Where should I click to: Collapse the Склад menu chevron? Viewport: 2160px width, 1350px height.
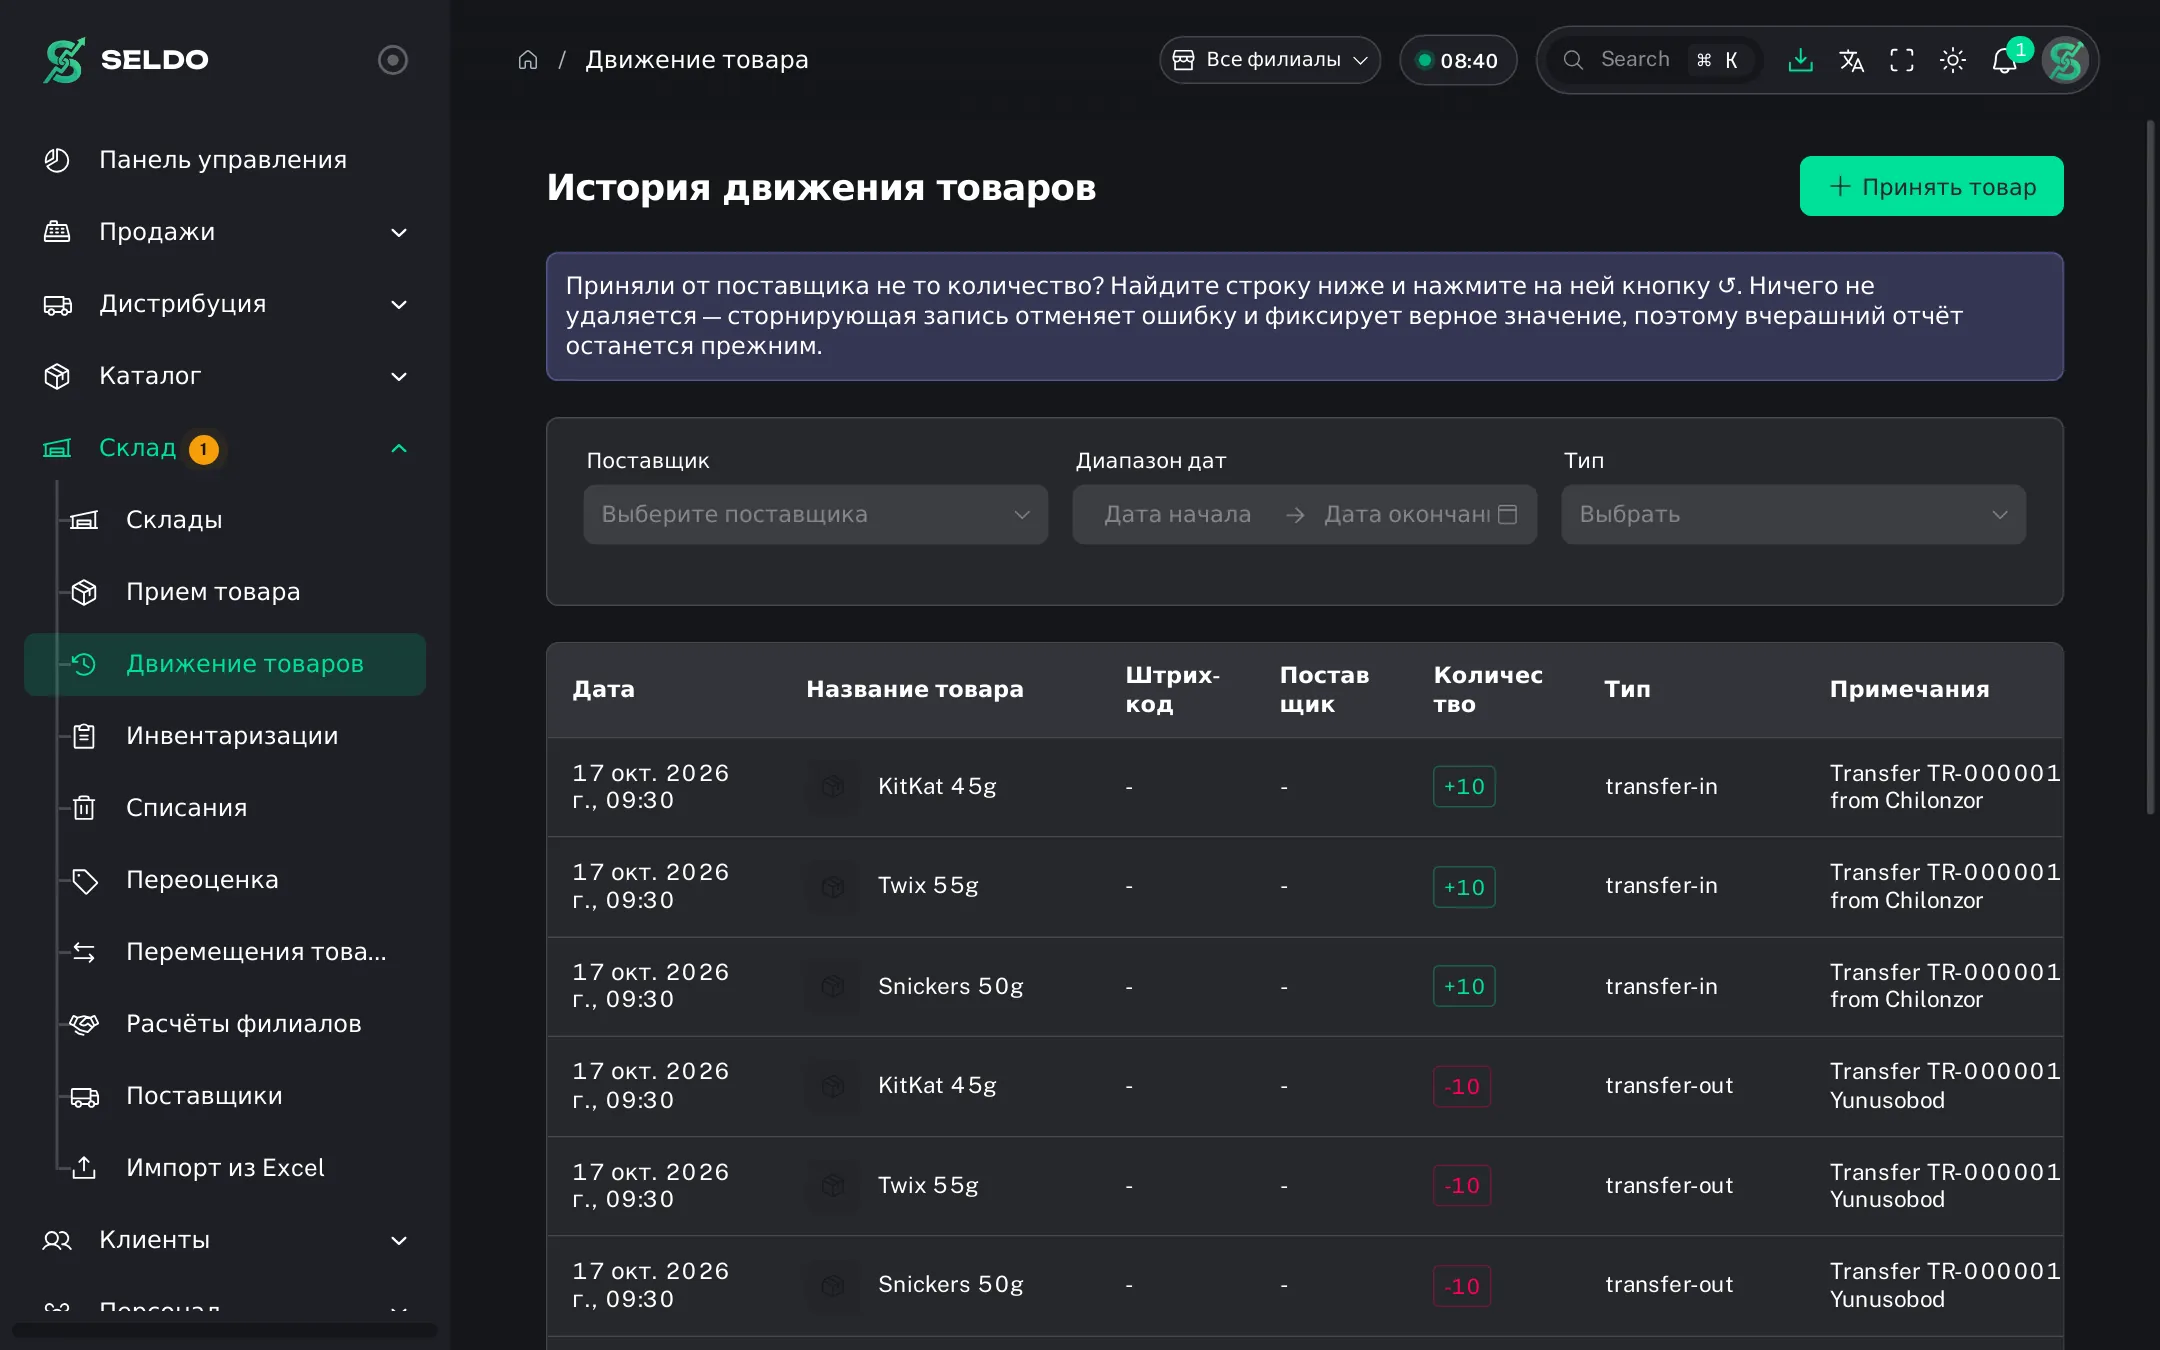pos(399,448)
